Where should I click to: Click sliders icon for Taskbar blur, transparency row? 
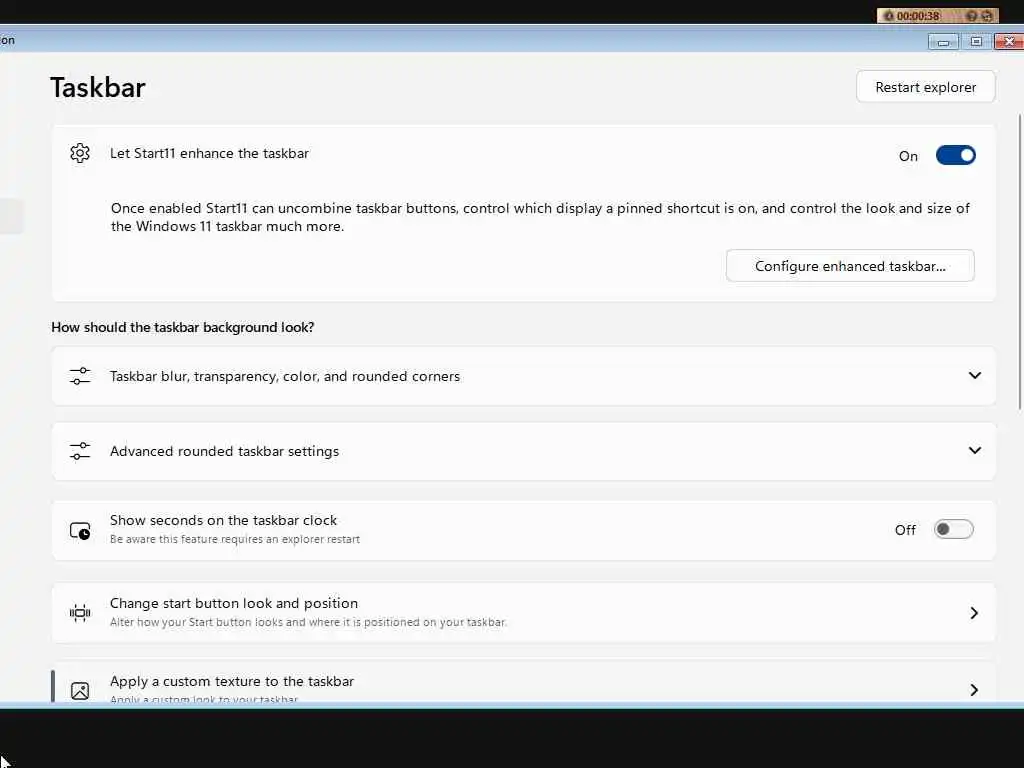point(80,376)
